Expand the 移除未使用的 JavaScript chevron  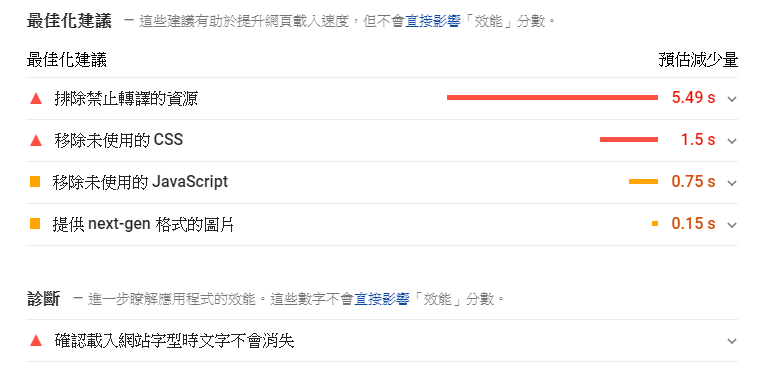[x=731, y=183]
